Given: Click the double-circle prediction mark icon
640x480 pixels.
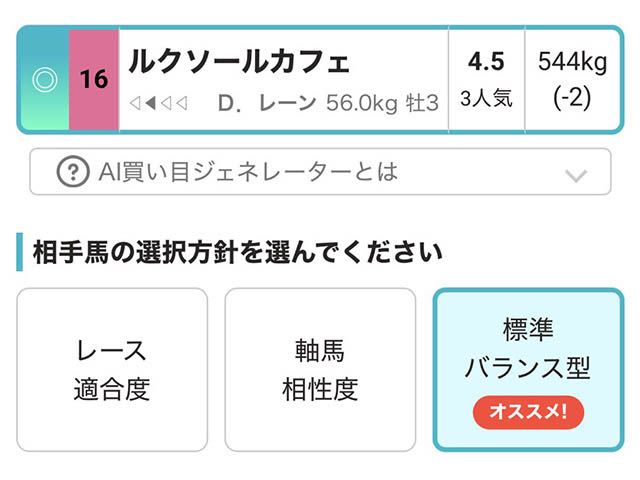Looking at the screenshot, I should [44, 80].
